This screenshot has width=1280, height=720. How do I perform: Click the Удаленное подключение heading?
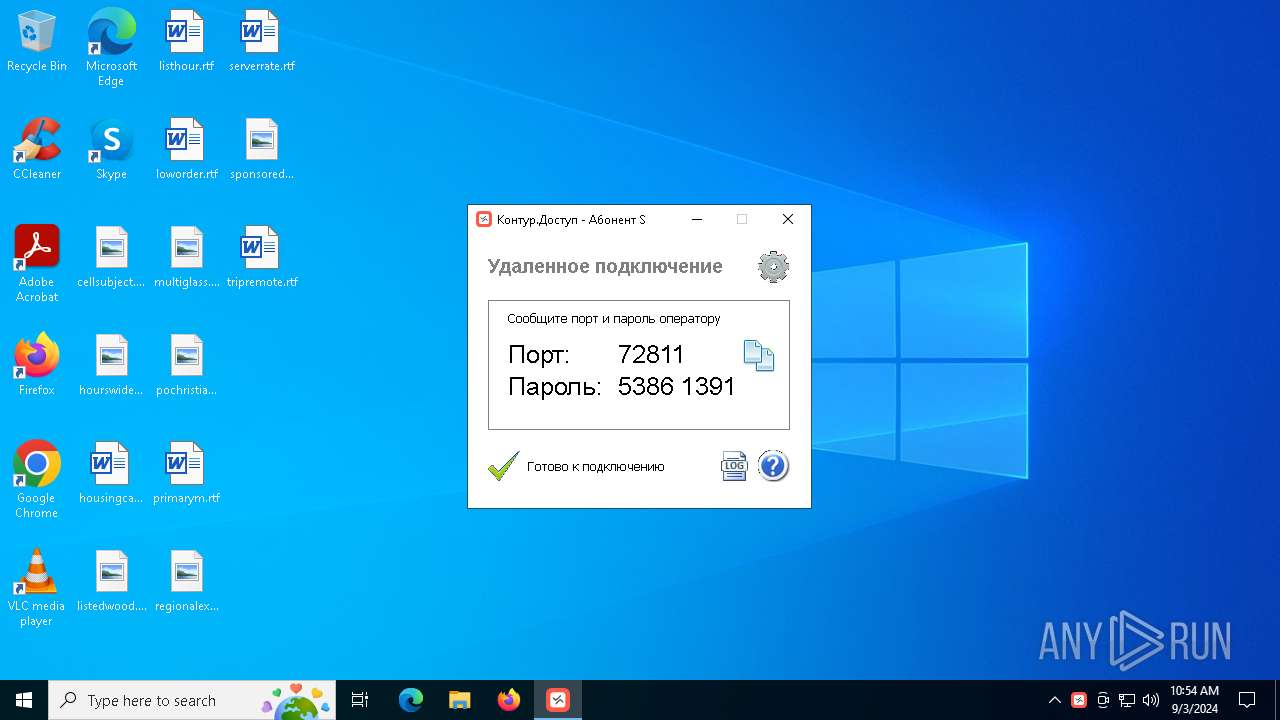(605, 266)
